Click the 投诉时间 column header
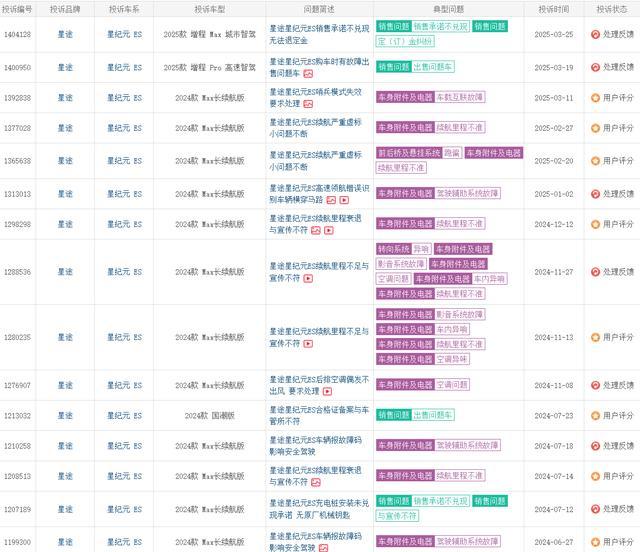Image resolution: width=640 pixels, height=552 pixels. (554, 9)
